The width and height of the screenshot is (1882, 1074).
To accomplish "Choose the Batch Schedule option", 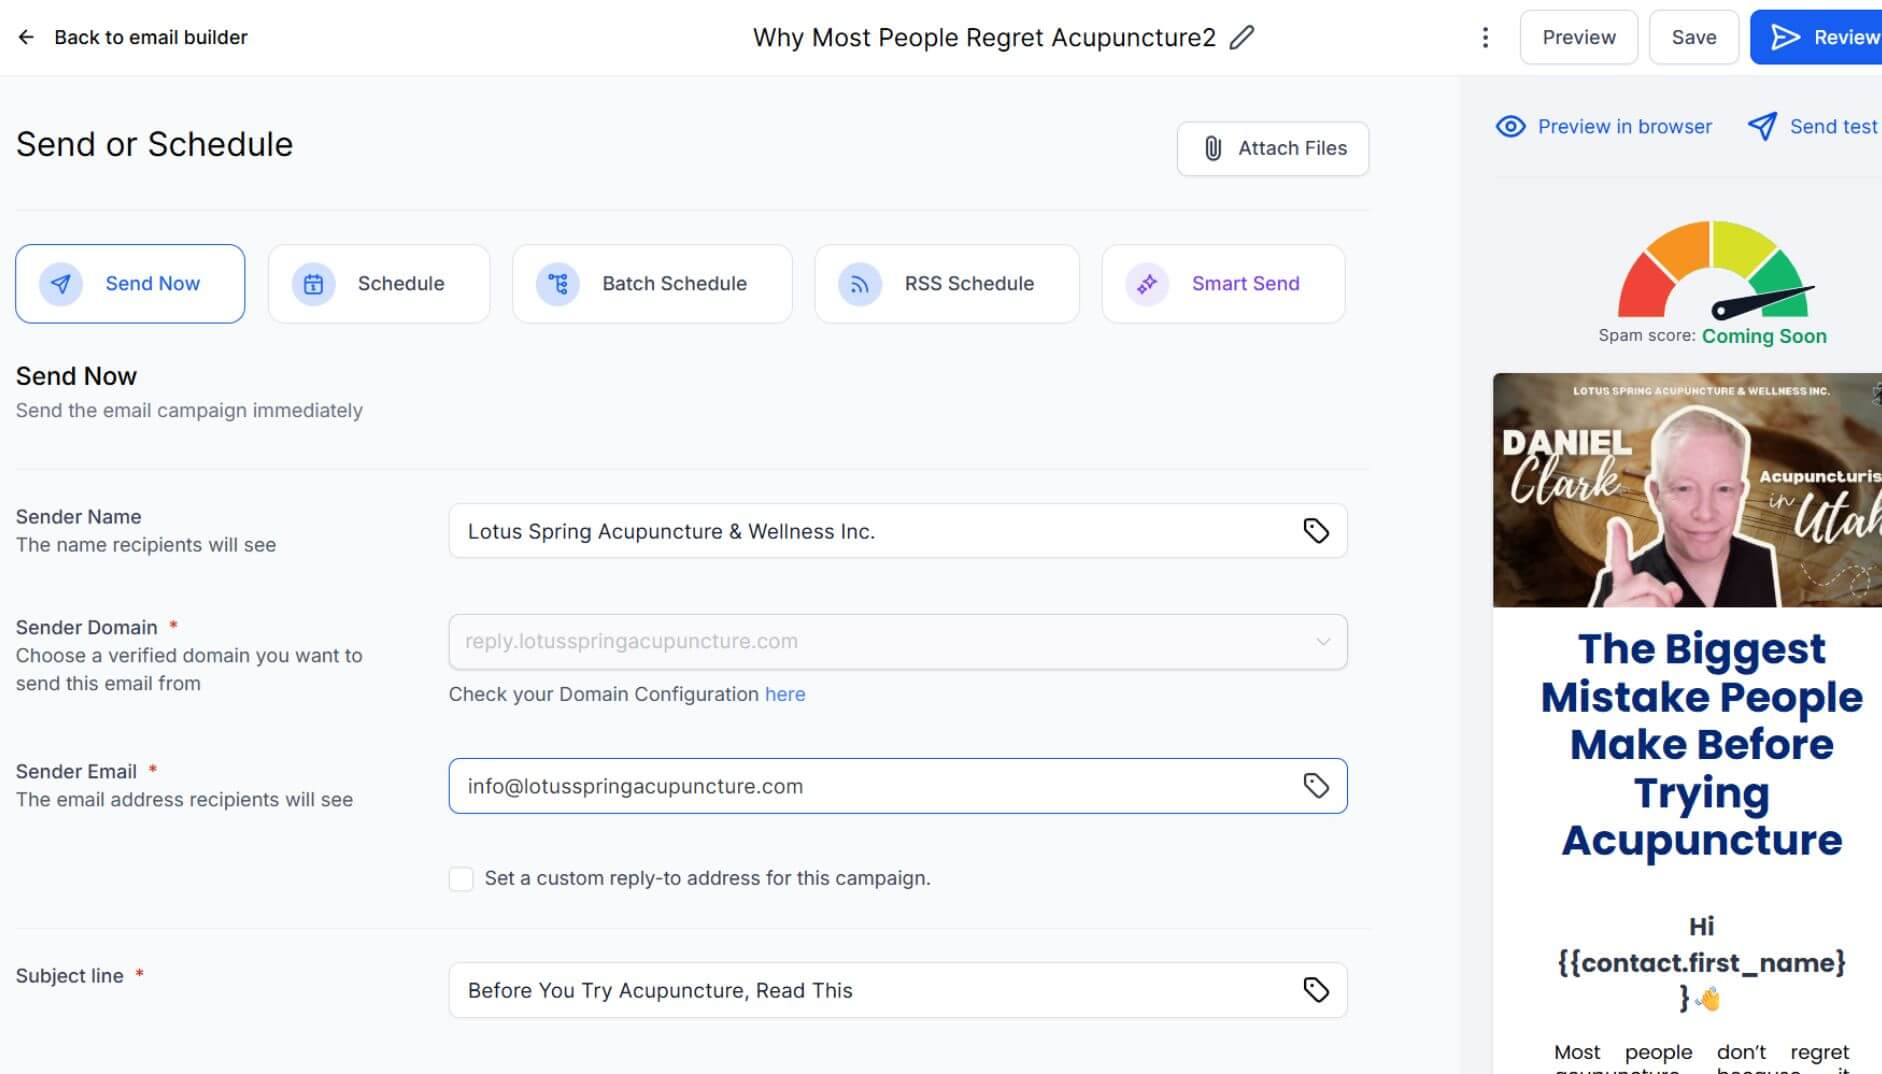I will coord(652,284).
